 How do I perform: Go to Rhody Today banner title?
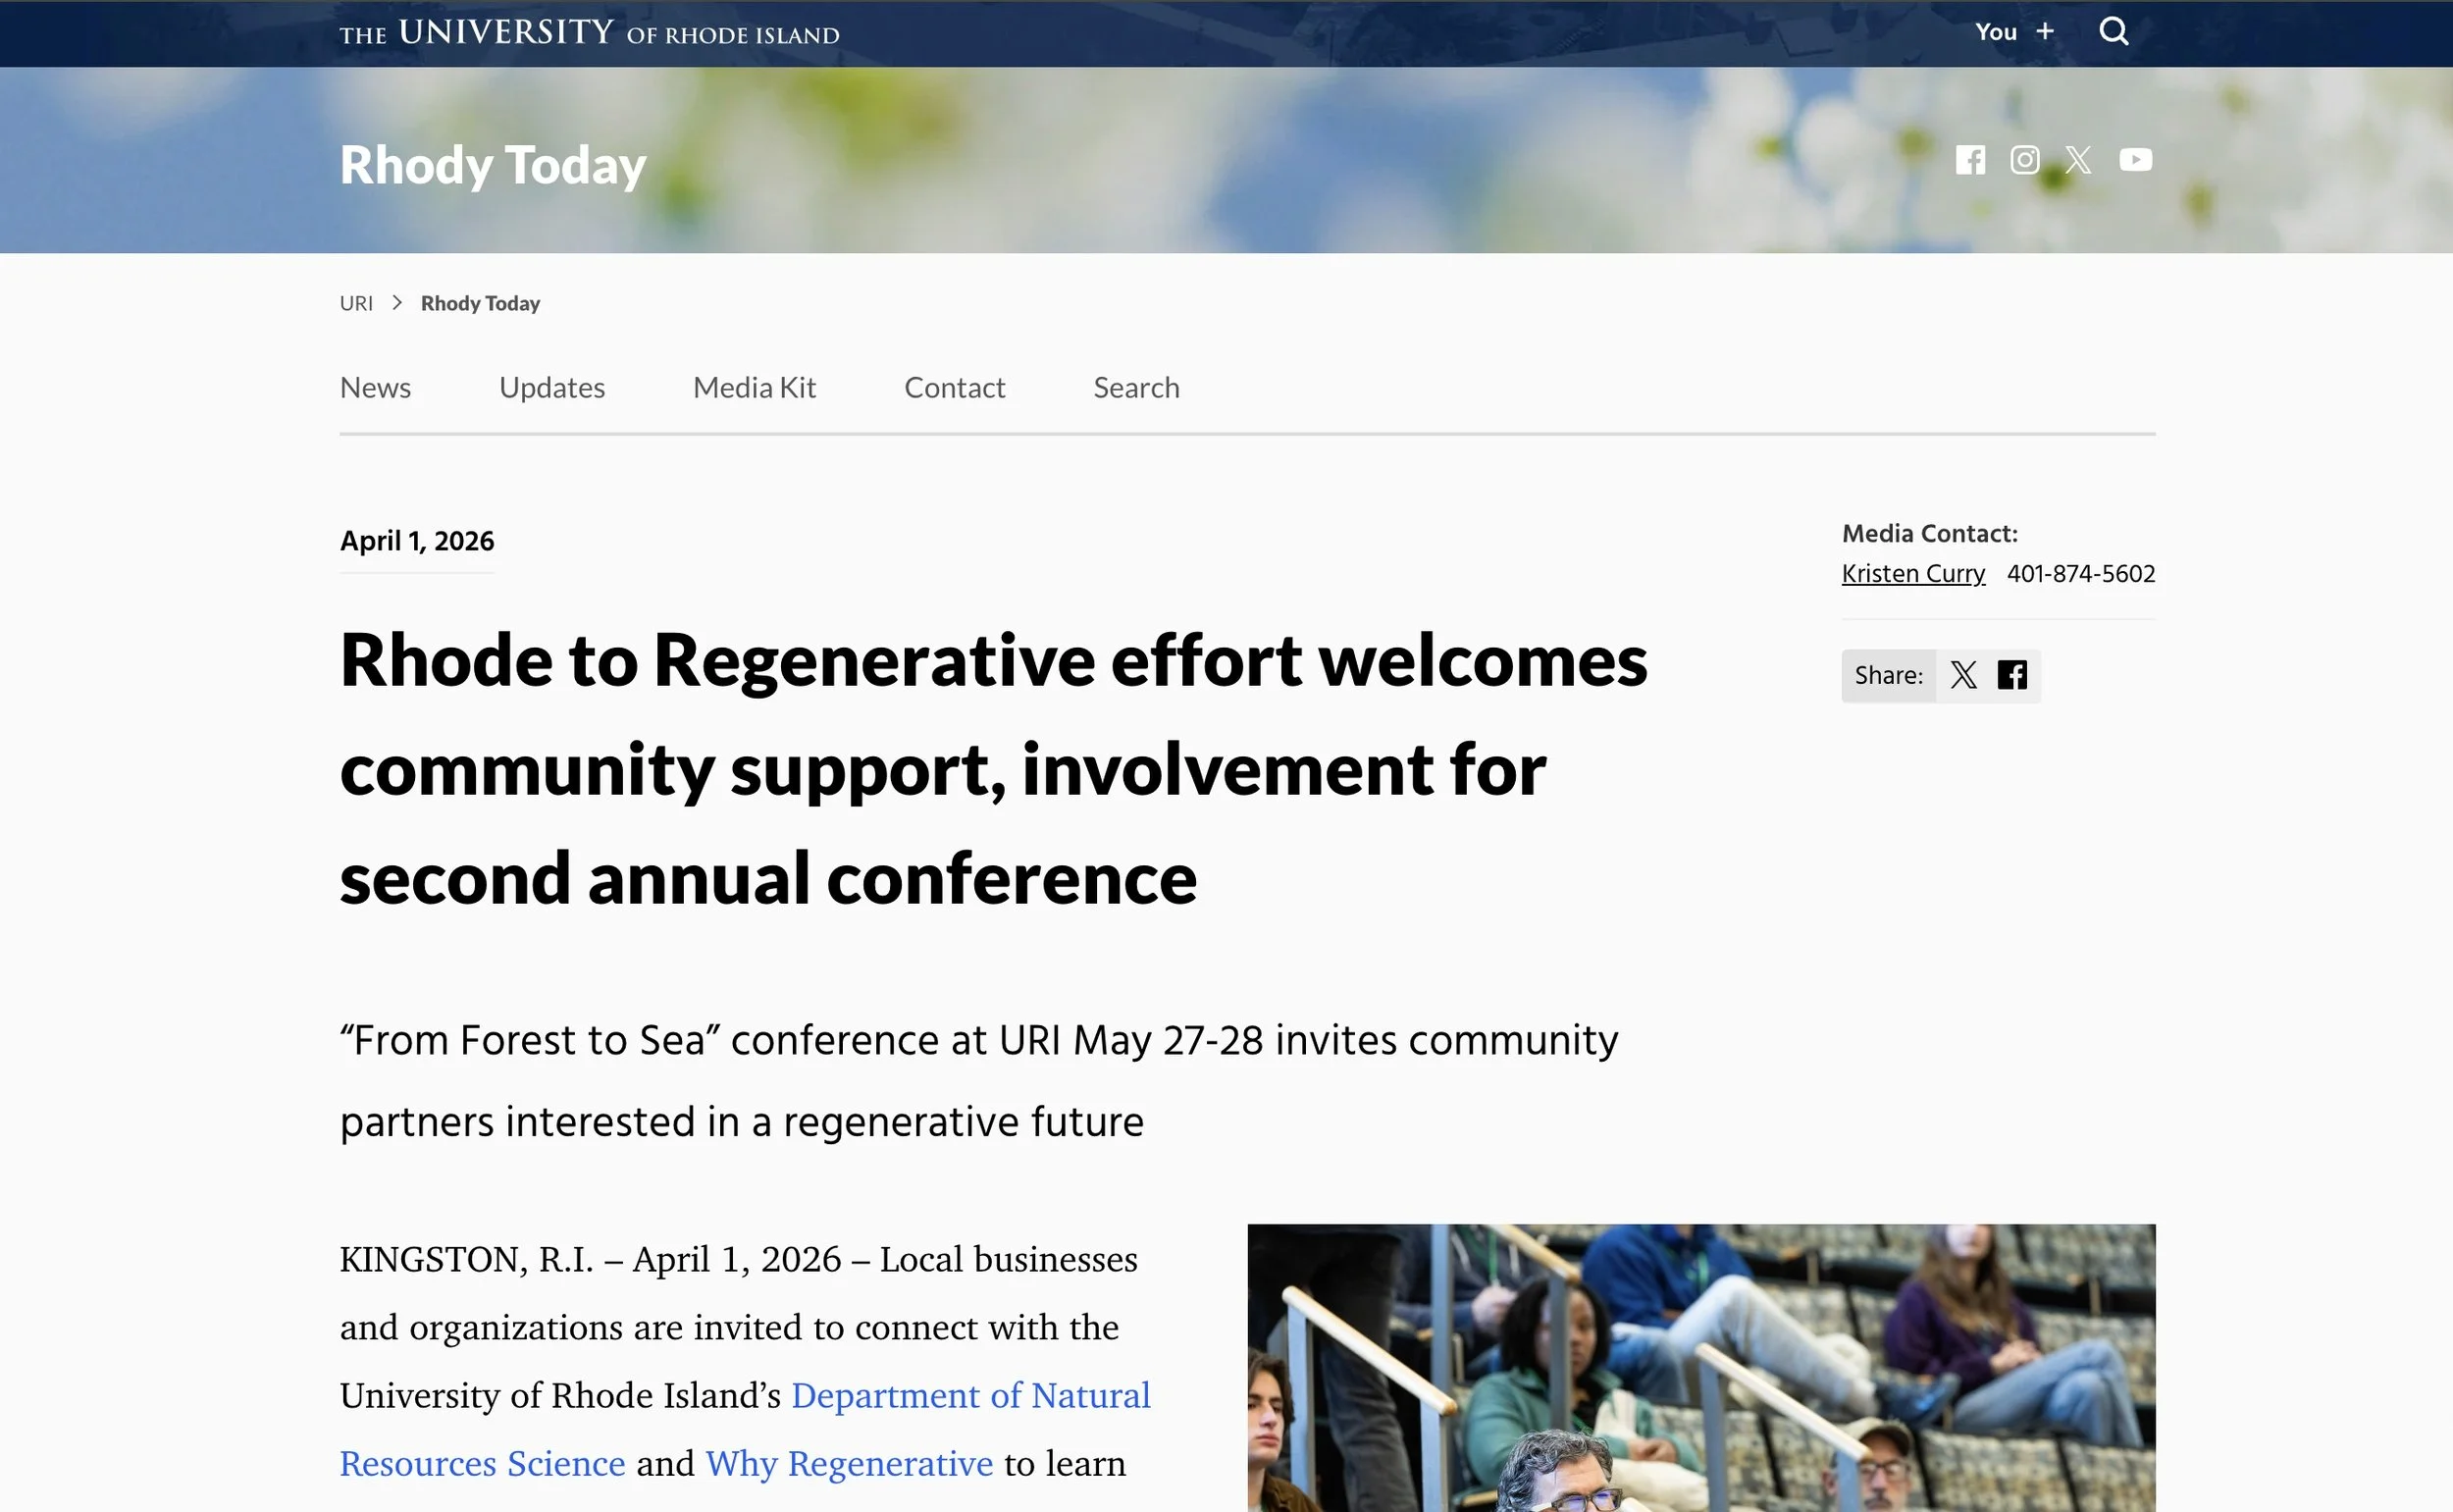coord(493,165)
